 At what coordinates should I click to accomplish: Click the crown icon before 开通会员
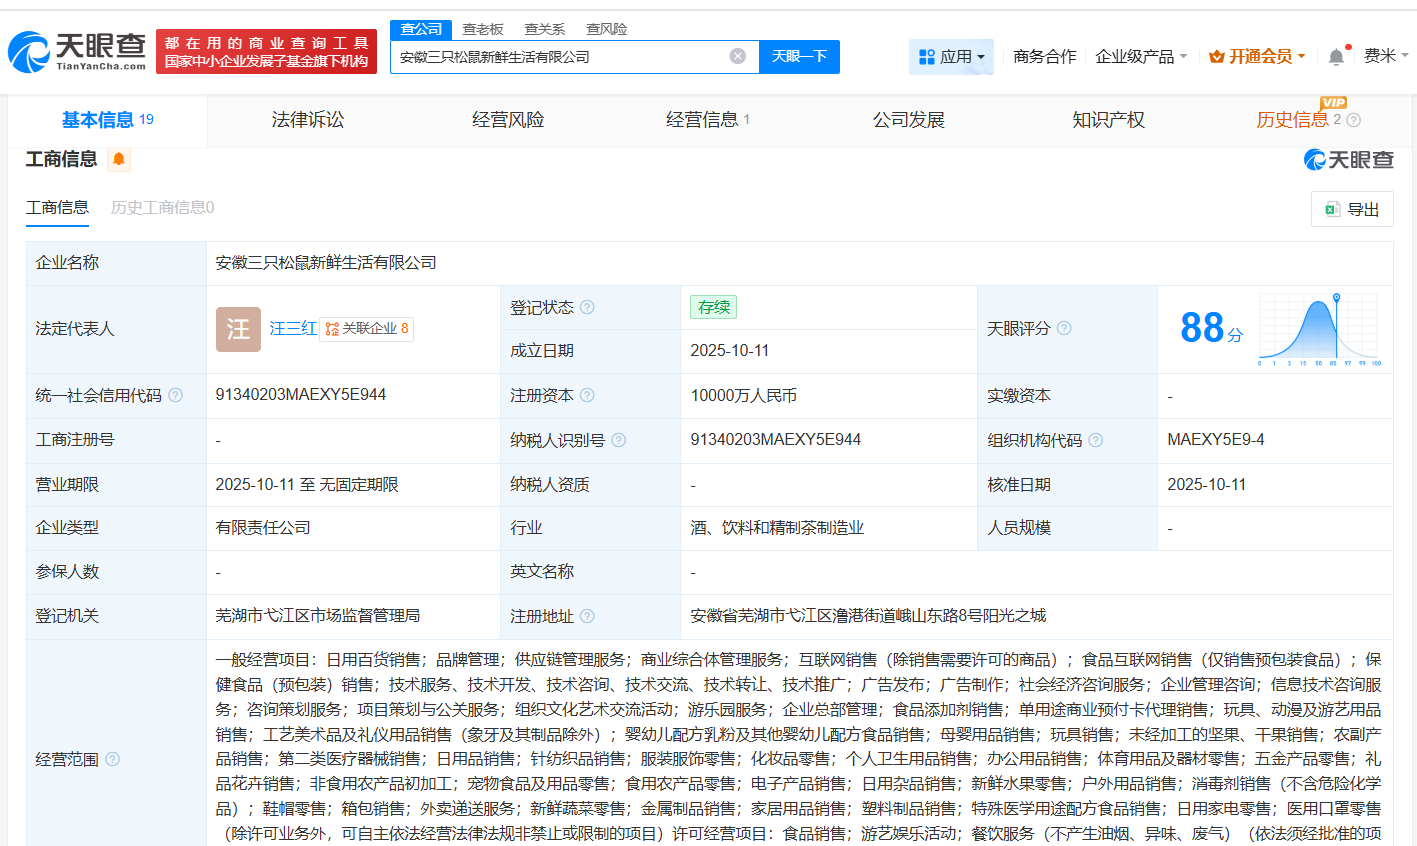pos(1216,57)
